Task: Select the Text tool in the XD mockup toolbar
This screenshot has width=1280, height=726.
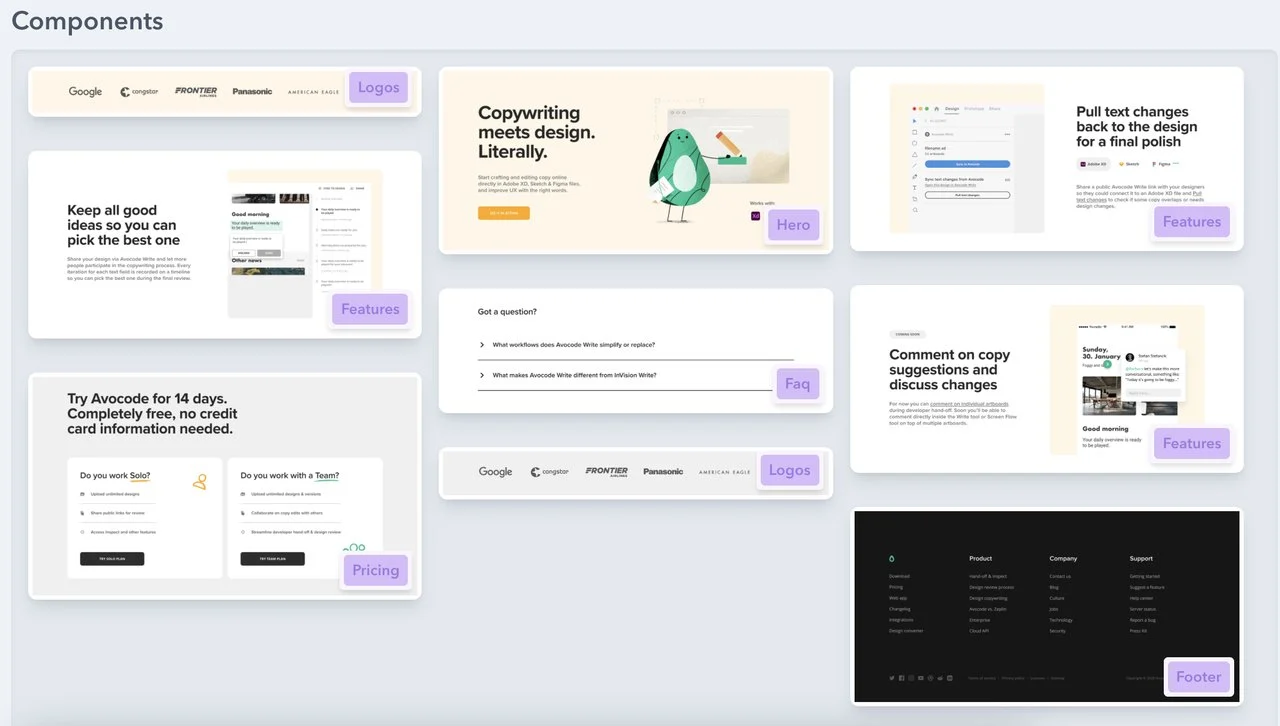Action: pyautogui.click(x=914, y=187)
